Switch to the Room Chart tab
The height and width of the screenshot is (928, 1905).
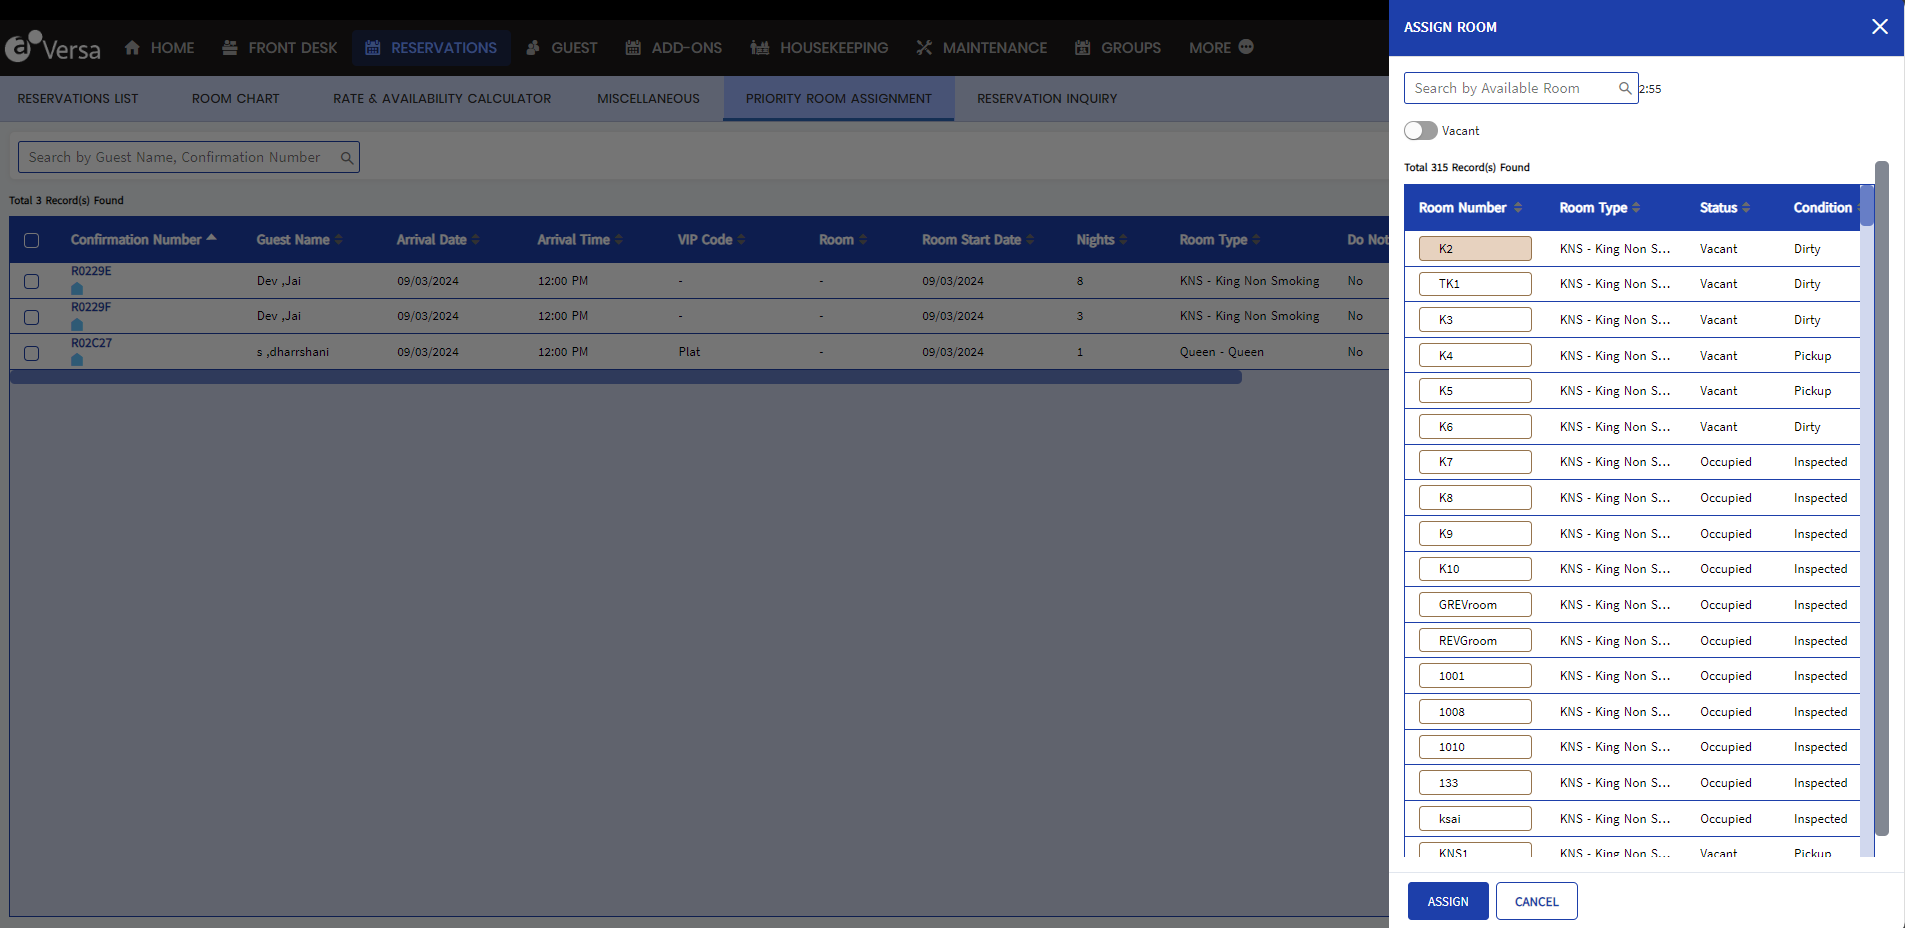point(235,98)
